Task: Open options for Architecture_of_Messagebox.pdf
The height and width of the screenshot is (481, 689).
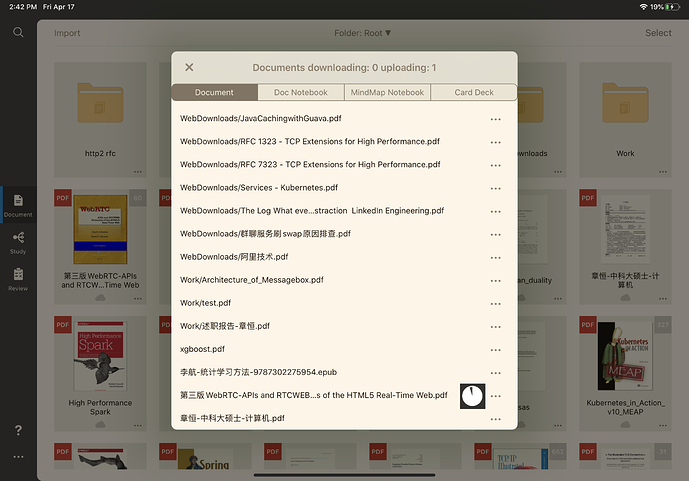Action: point(496,281)
